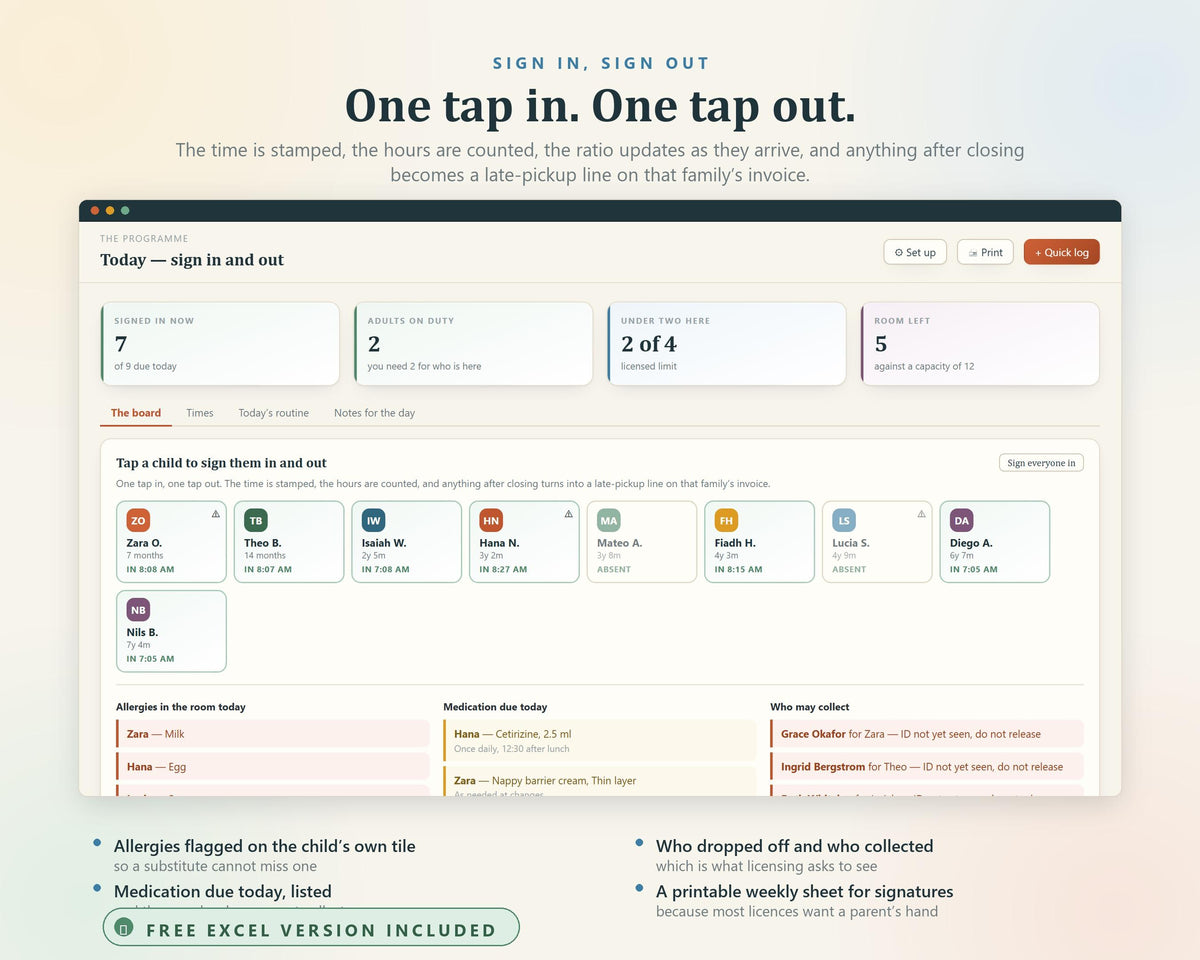The height and width of the screenshot is (960, 1200).
Task: Click the red window dot in title bar
Action: pos(95,210)
